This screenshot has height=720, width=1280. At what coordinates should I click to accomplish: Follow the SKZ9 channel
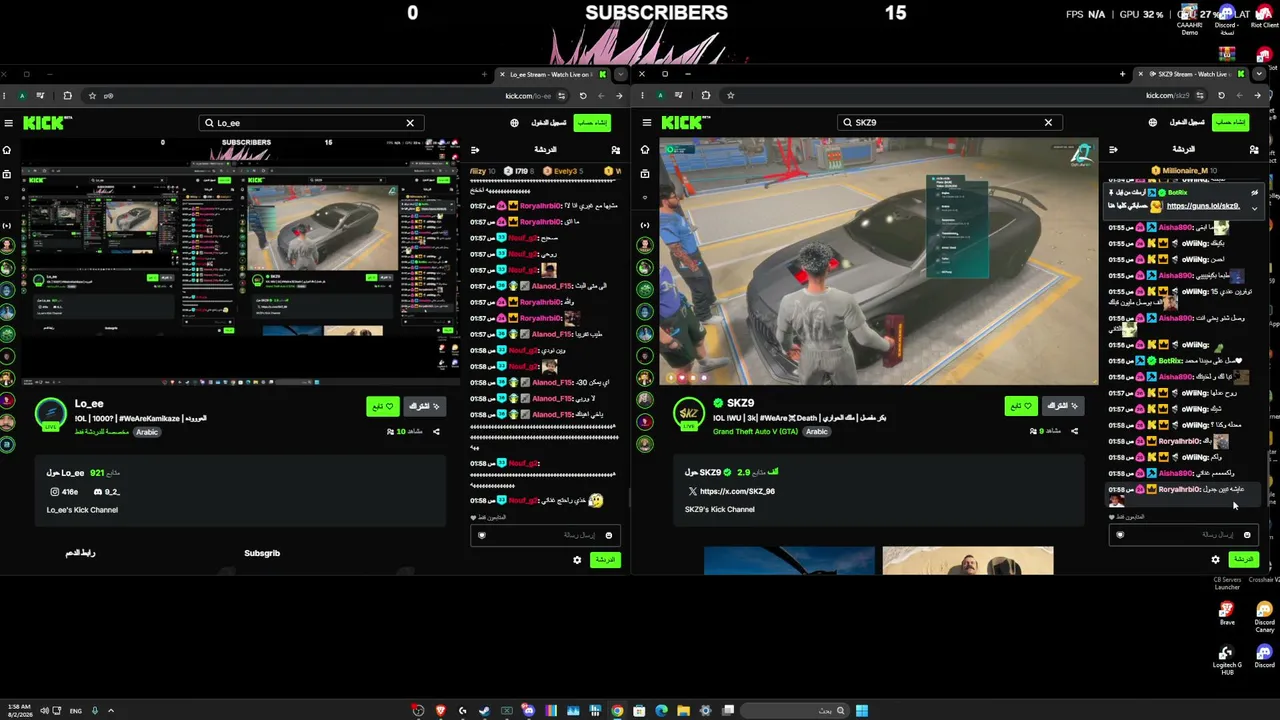(x=1021, y=406)
